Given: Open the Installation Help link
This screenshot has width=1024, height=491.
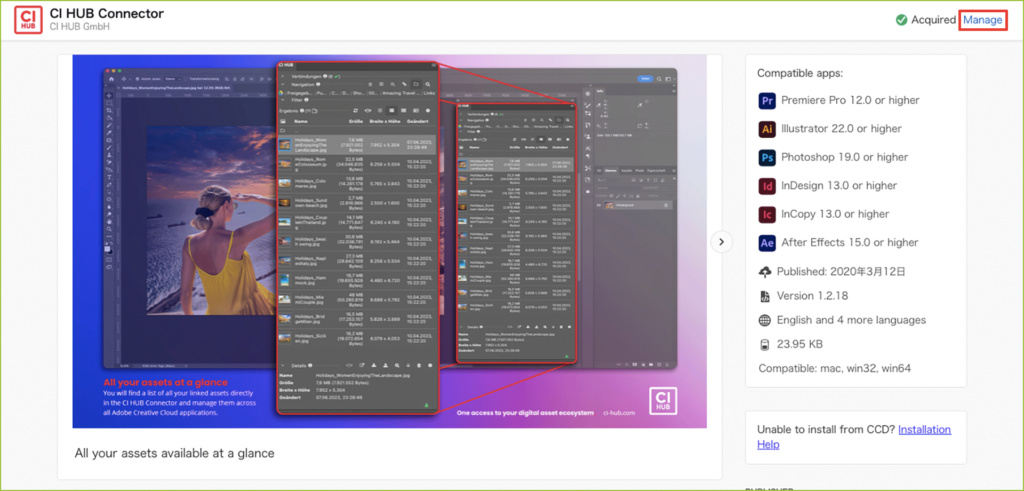Looking at the screenshot, I should (854, 437).
